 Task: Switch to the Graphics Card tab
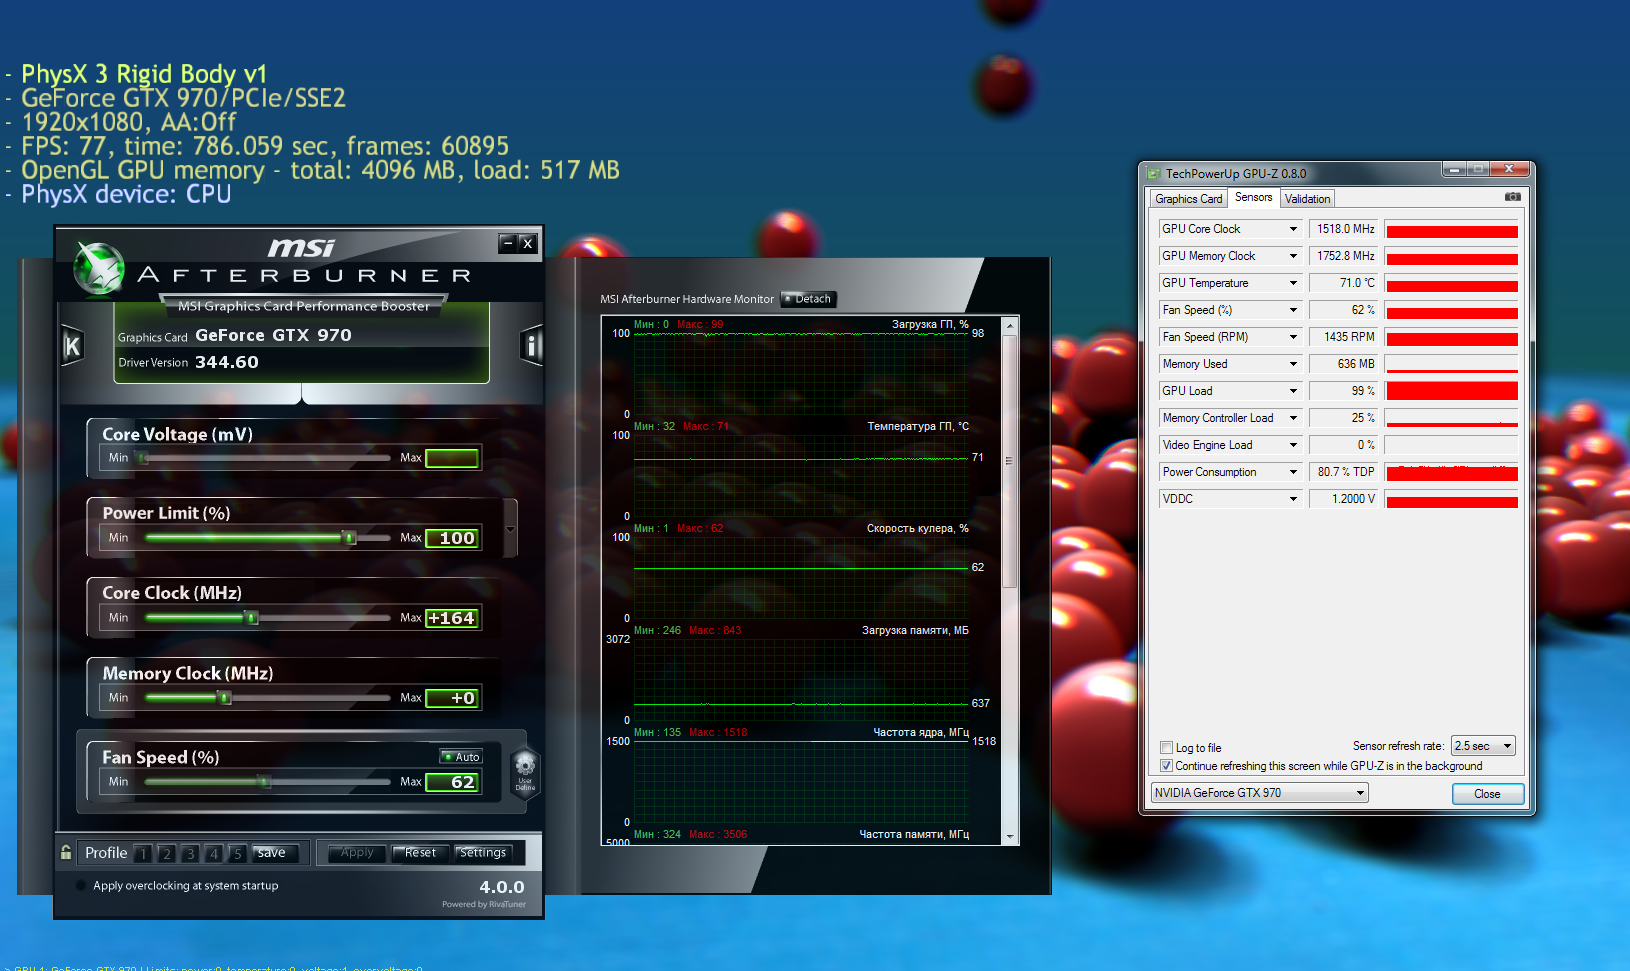coord(1188,199)
